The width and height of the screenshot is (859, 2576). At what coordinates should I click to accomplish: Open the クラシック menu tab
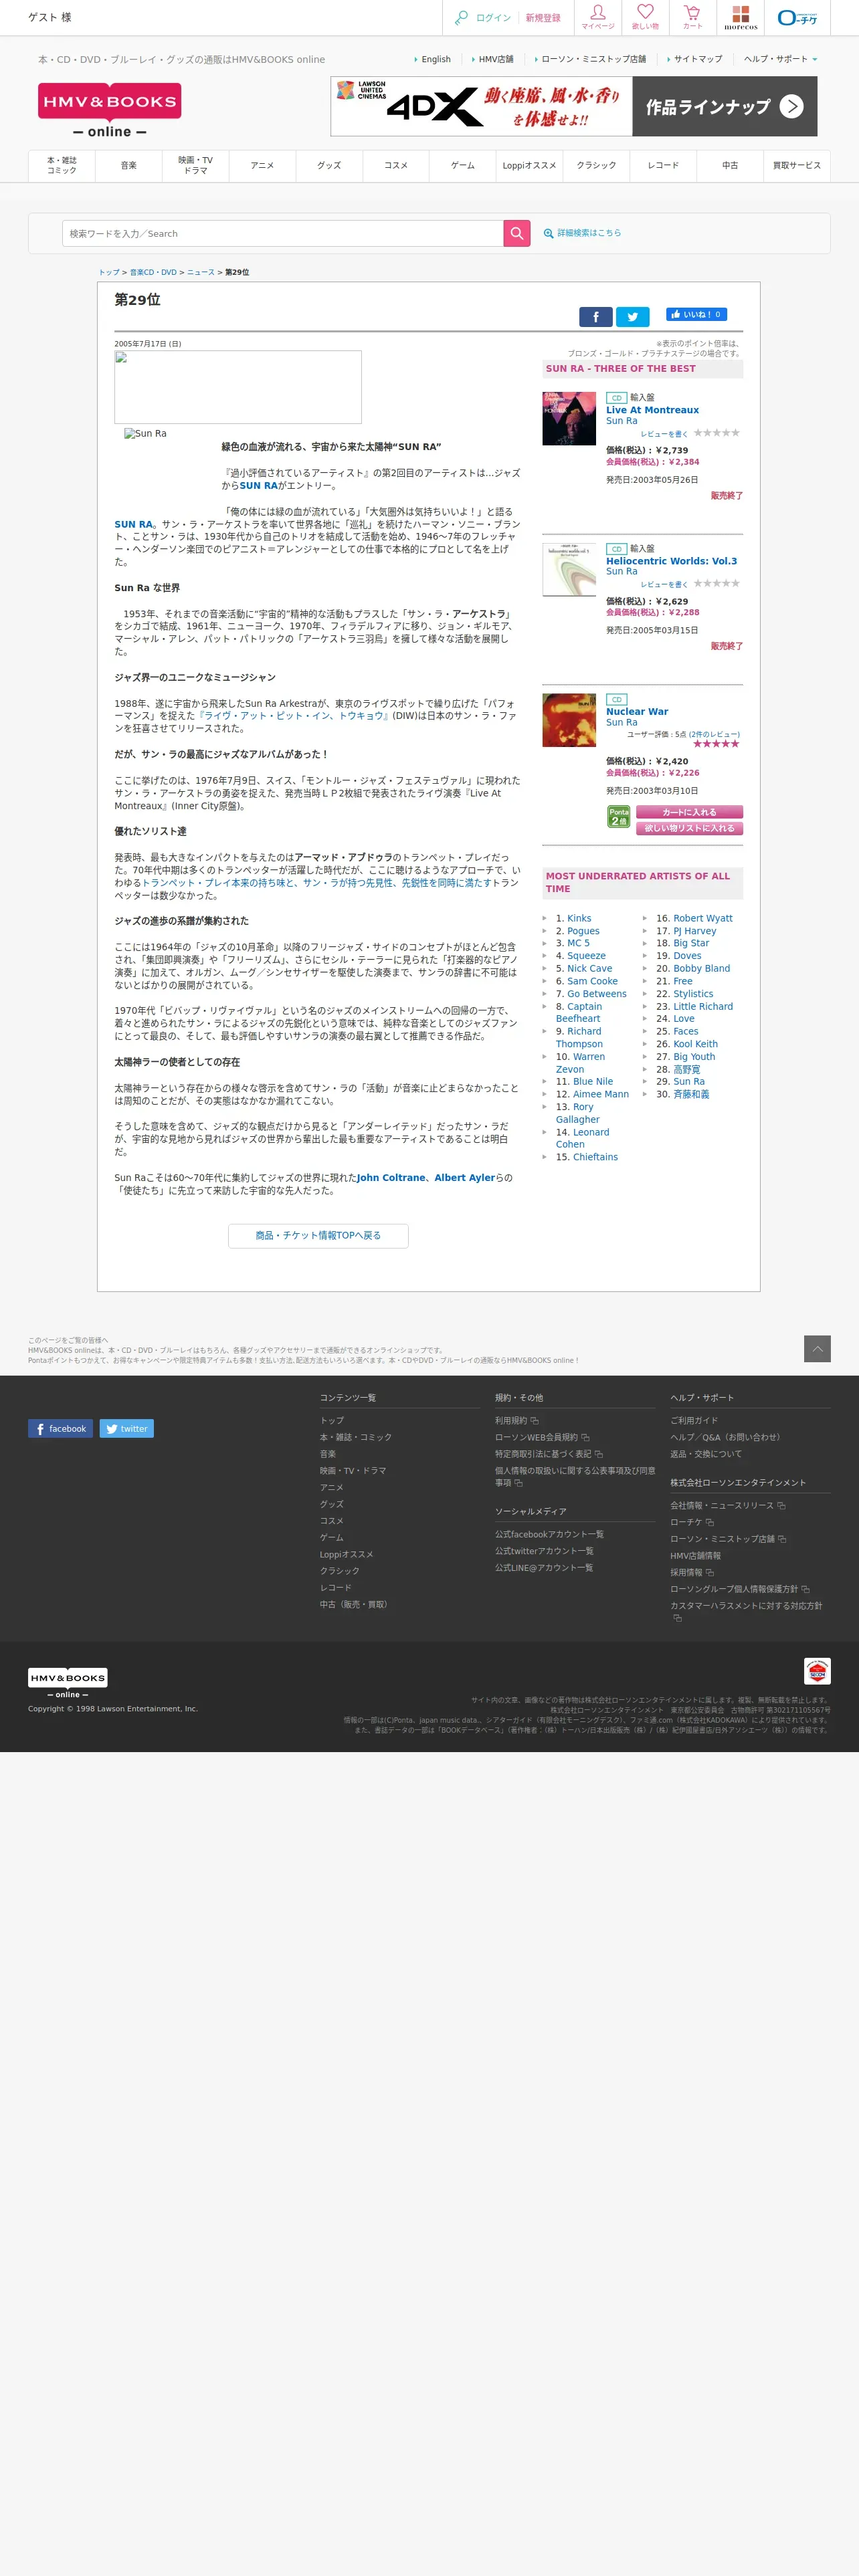(597, 165)
